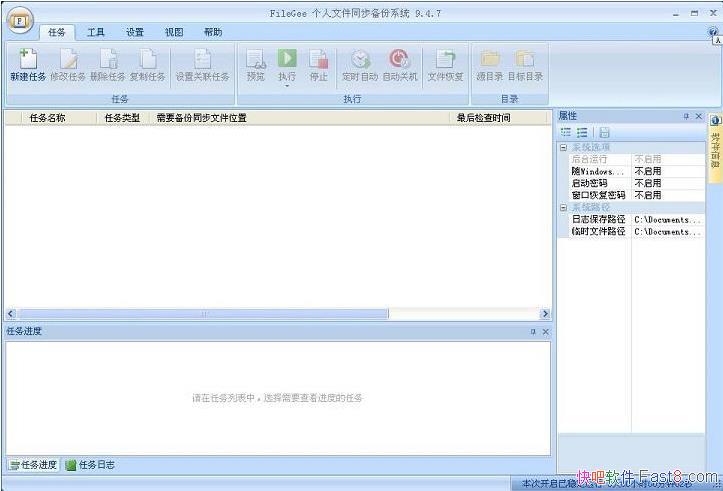This screenshot has height=491, width=723.
Task: Collapse the 系统路径 group
Action: [563, 207]
